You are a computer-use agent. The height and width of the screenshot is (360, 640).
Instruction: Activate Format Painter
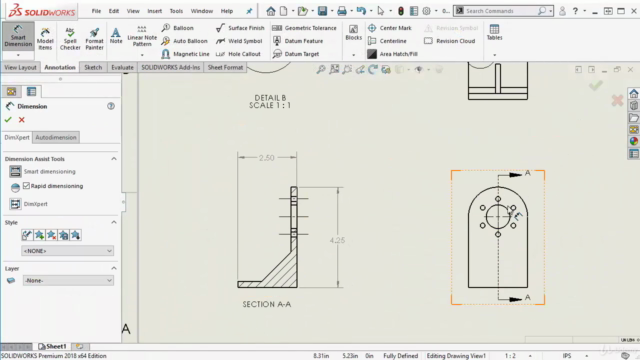point(94,38)
